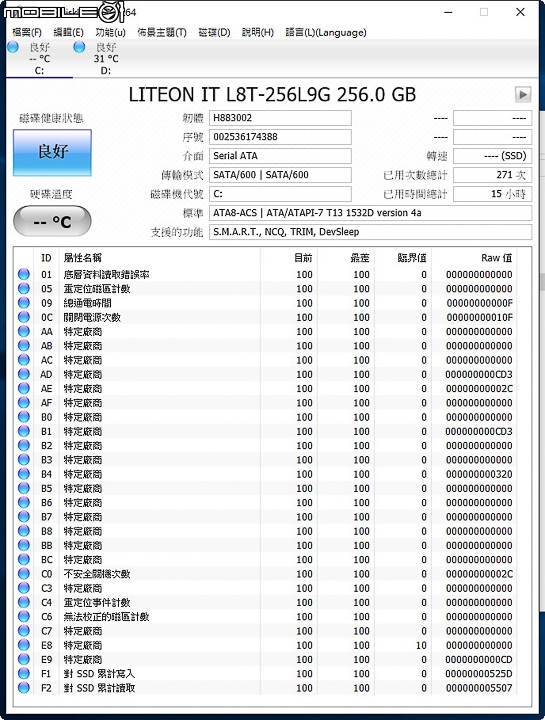The width and height of the screenshot is (545, 720).
Task: Click the status icon for attribute C4
Action: [23, 602]
